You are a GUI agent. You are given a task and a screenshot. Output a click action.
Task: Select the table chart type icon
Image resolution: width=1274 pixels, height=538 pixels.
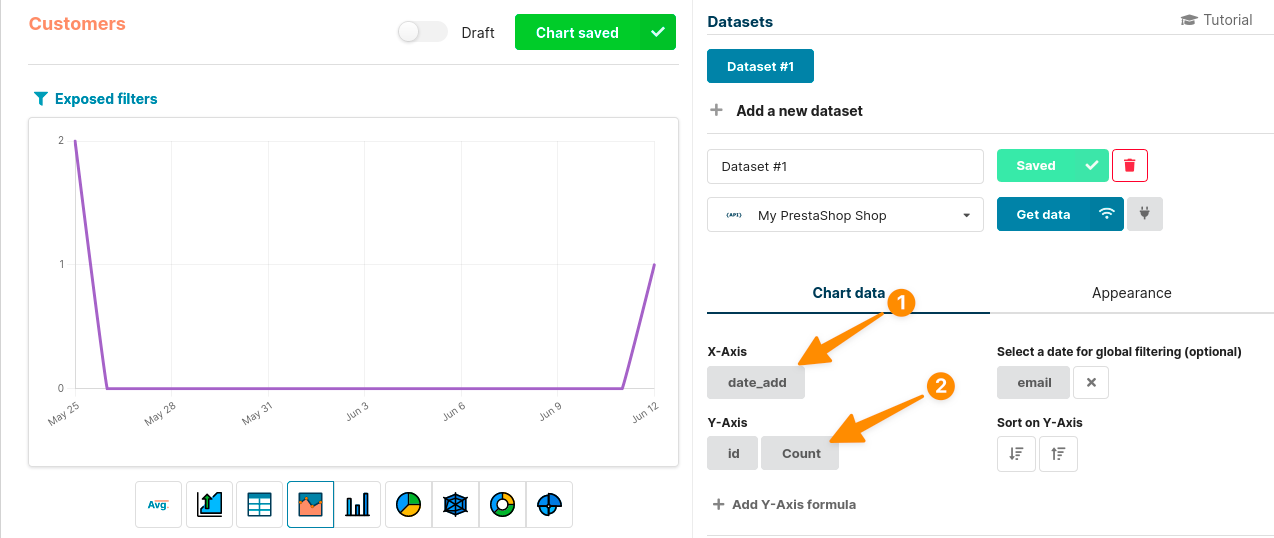tap(260, 505)
